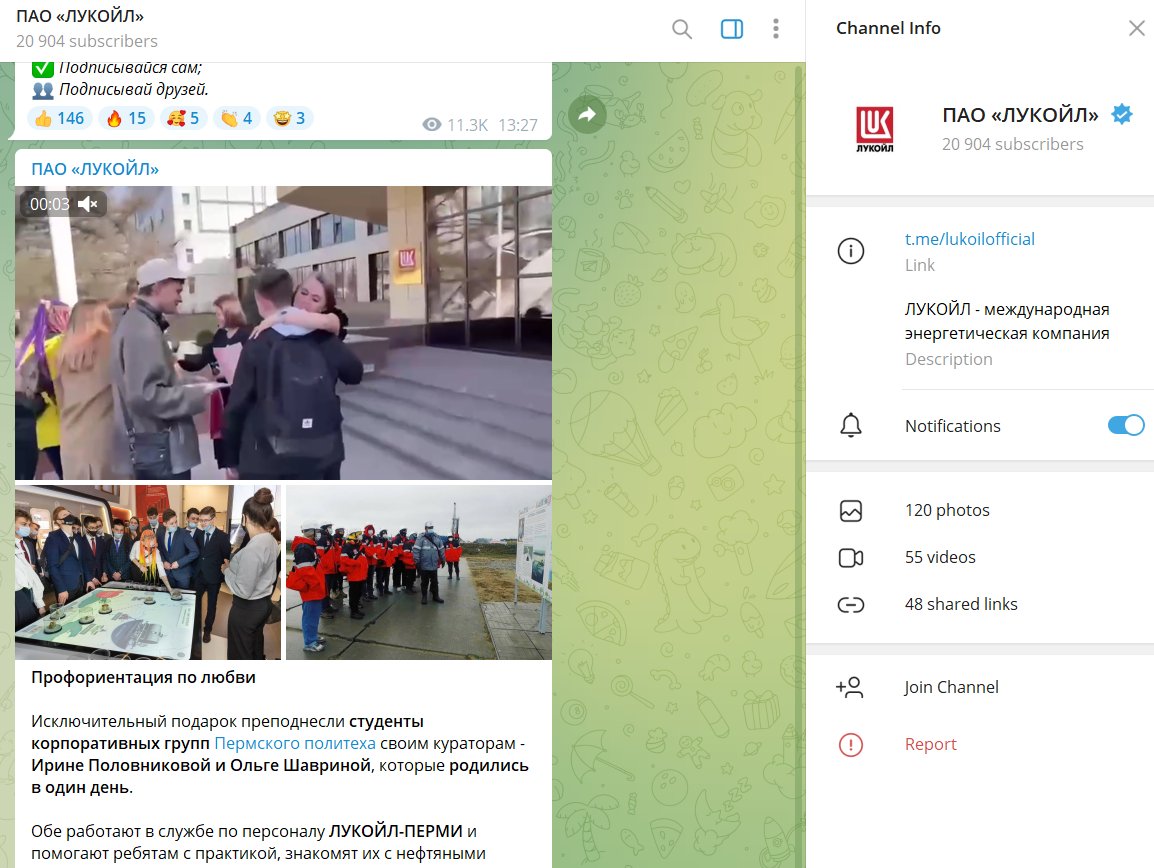Open the ЛУКОЙЛ channel avatar
This screenshot has width=1154, height=868.
click(876, 128)
